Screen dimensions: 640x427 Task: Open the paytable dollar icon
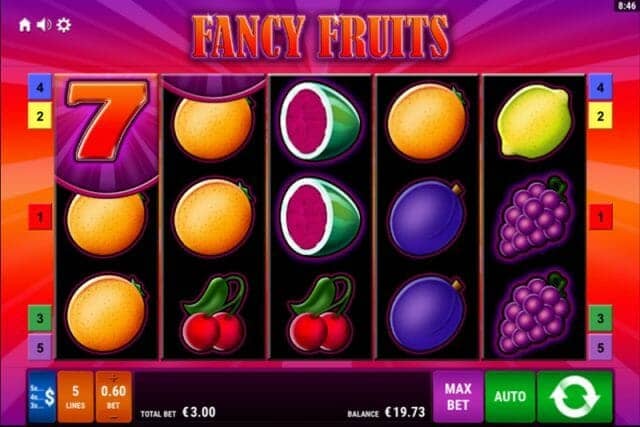[x=42, y=396]
